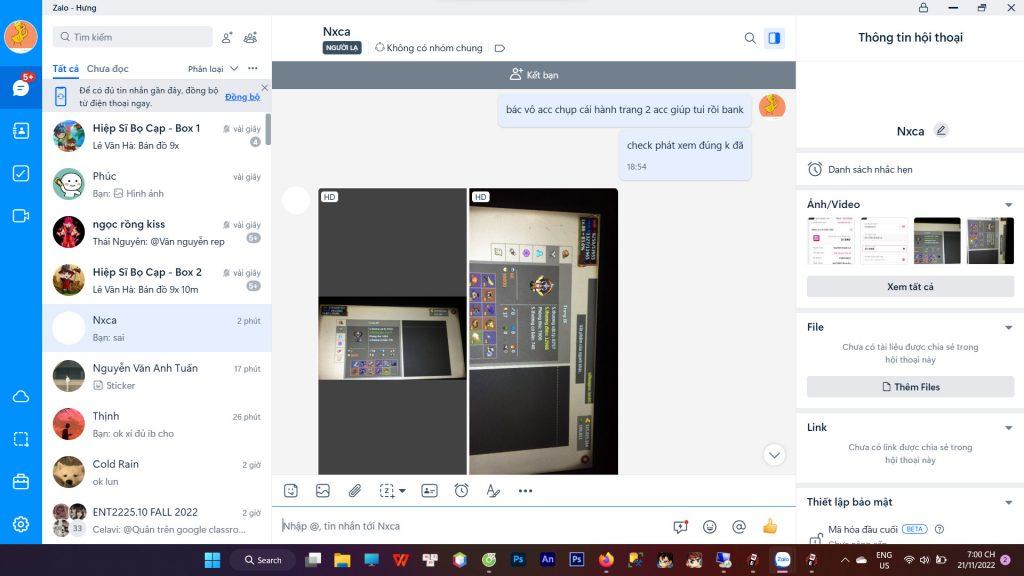Image resolution: width=1024 pixels, height=576 pixels.
Task: Send a thumbs-up like
Action: 770,526
